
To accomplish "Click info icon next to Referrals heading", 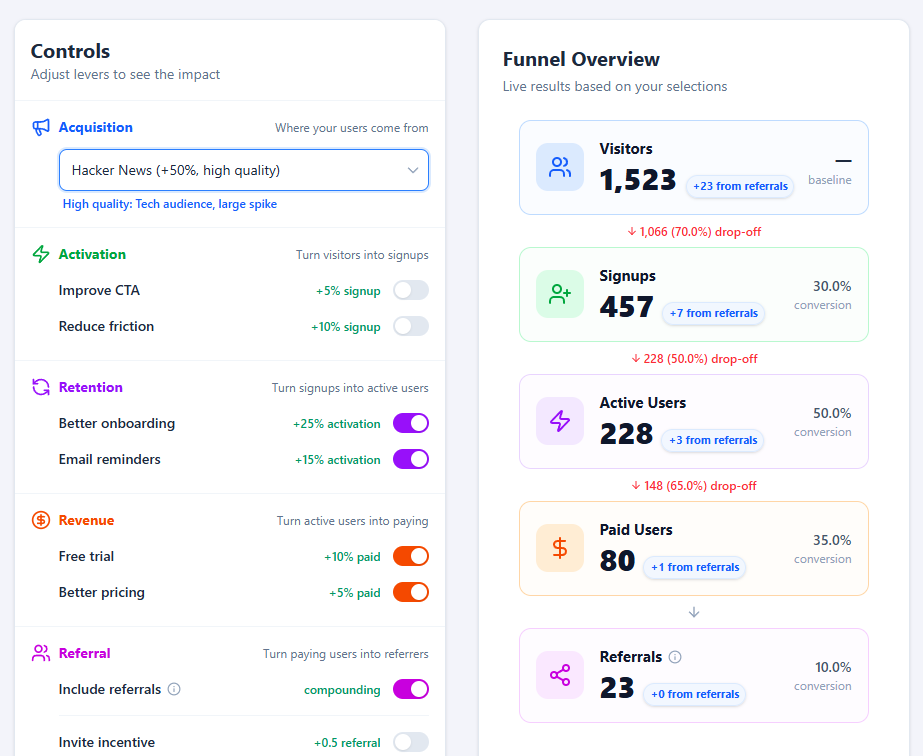I will click(x=675, y=657).
